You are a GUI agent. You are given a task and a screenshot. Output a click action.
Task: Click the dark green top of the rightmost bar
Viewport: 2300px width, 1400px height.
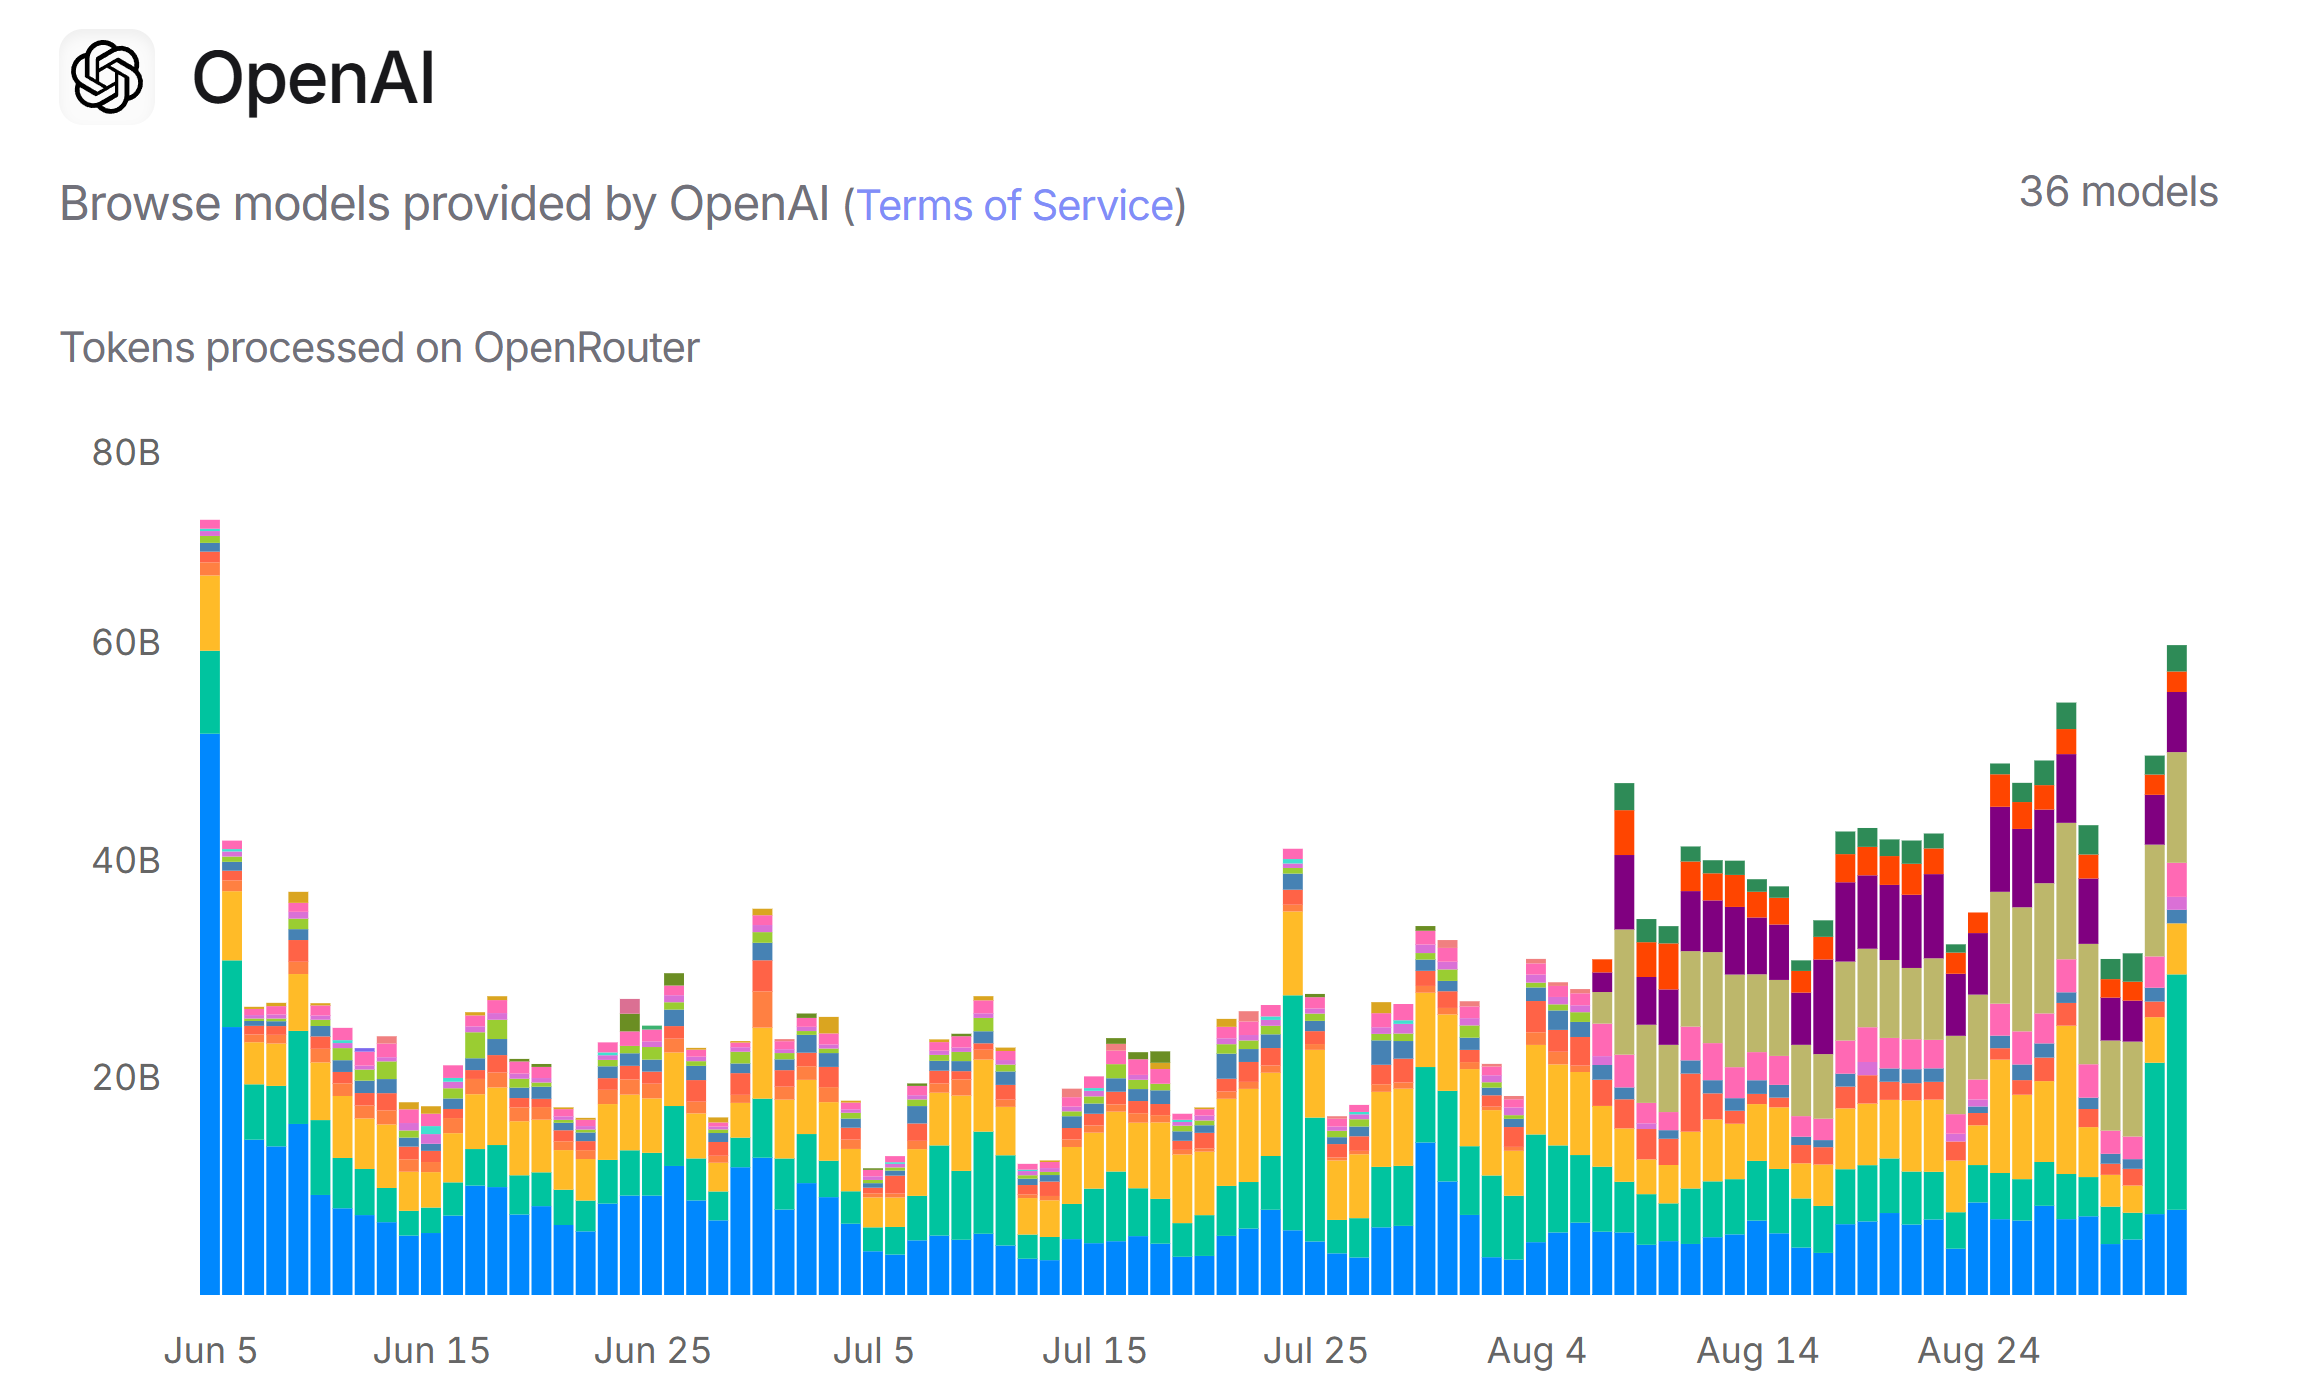coord(2176,657)
